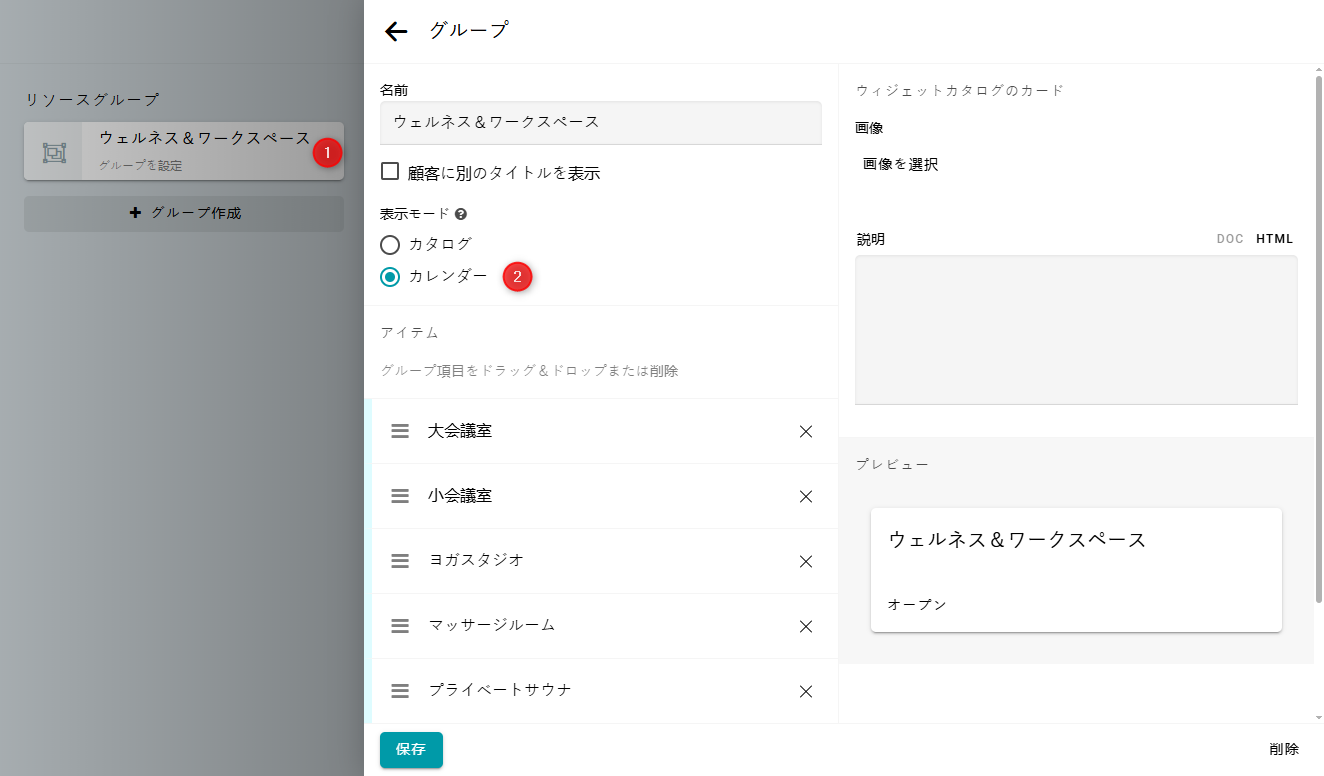The width and height of the screenshot is (1324, 776).
Task: Select the カタログ display mode
Action: (390, 244)
